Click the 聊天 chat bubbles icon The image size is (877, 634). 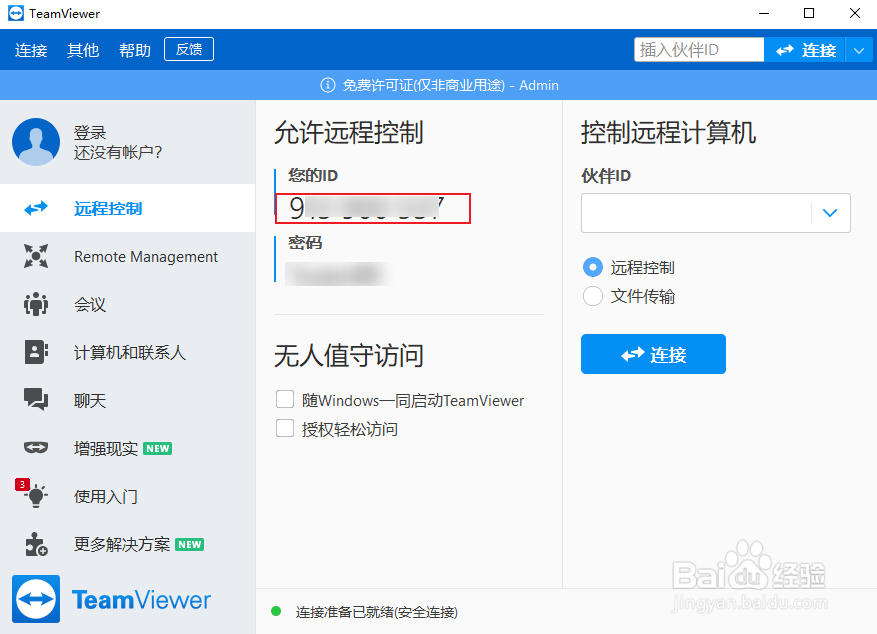point(36,400)
